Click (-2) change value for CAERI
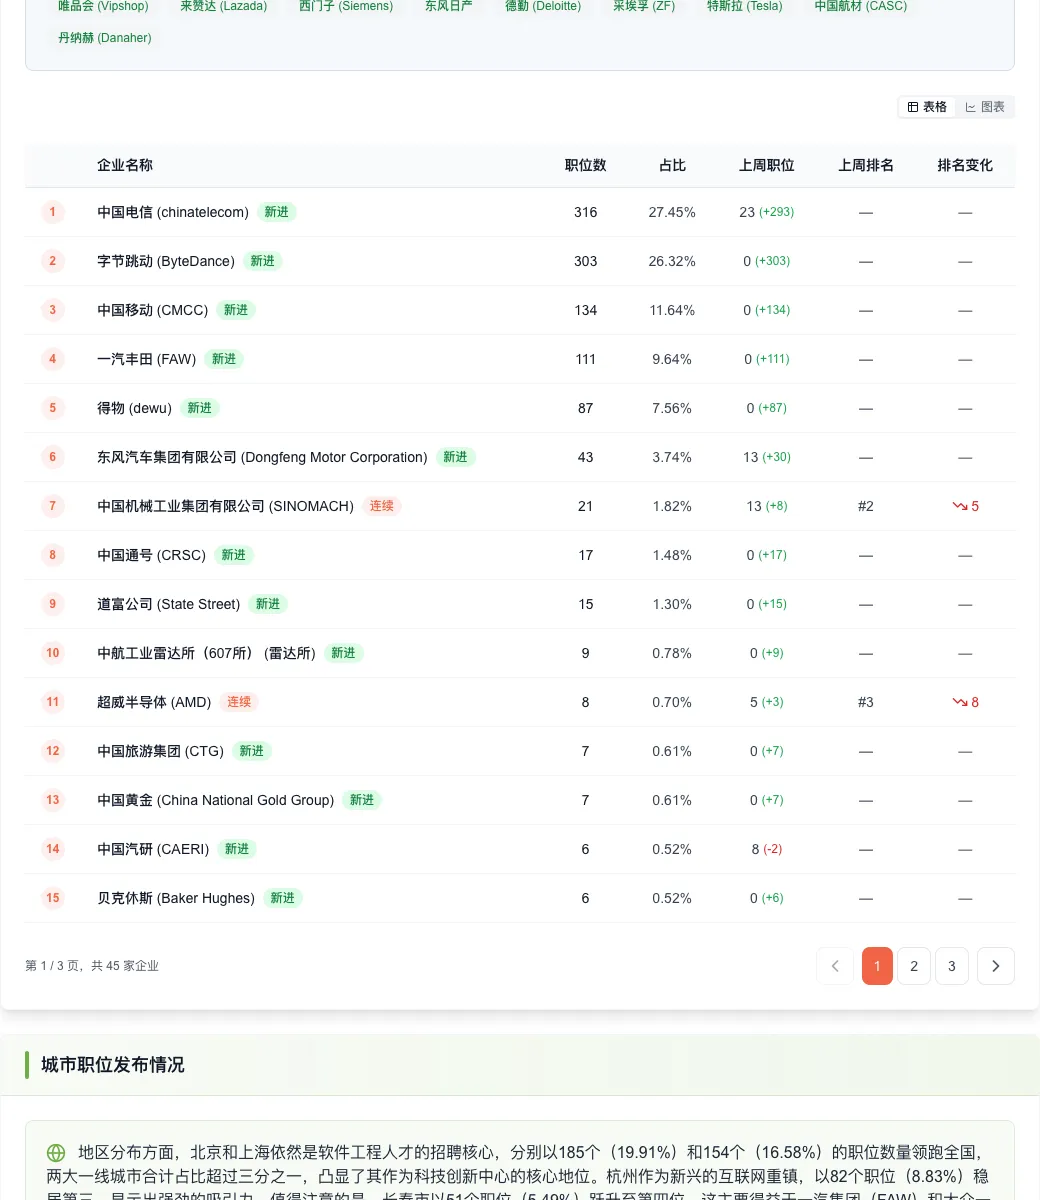Viewport: 1040px width, 1200px height. (773, 849)
